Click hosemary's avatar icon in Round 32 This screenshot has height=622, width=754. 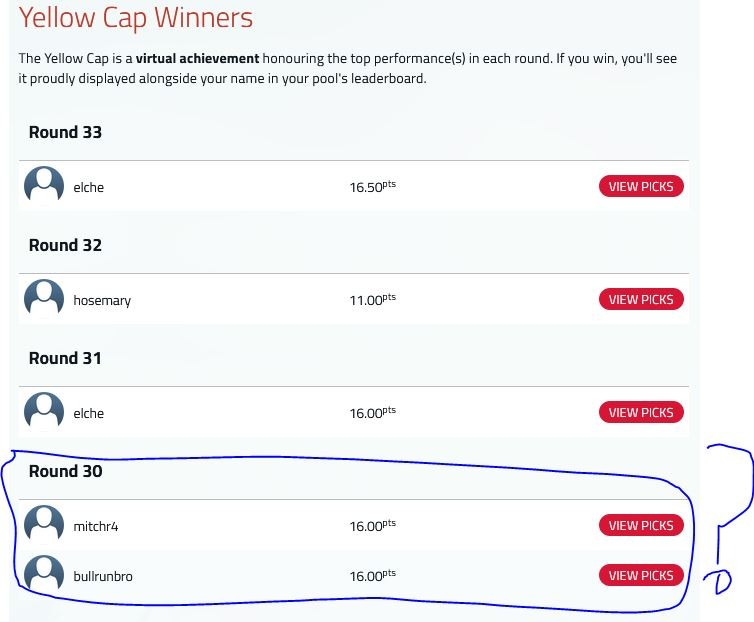pyautogui.click(x=44, y=298)
